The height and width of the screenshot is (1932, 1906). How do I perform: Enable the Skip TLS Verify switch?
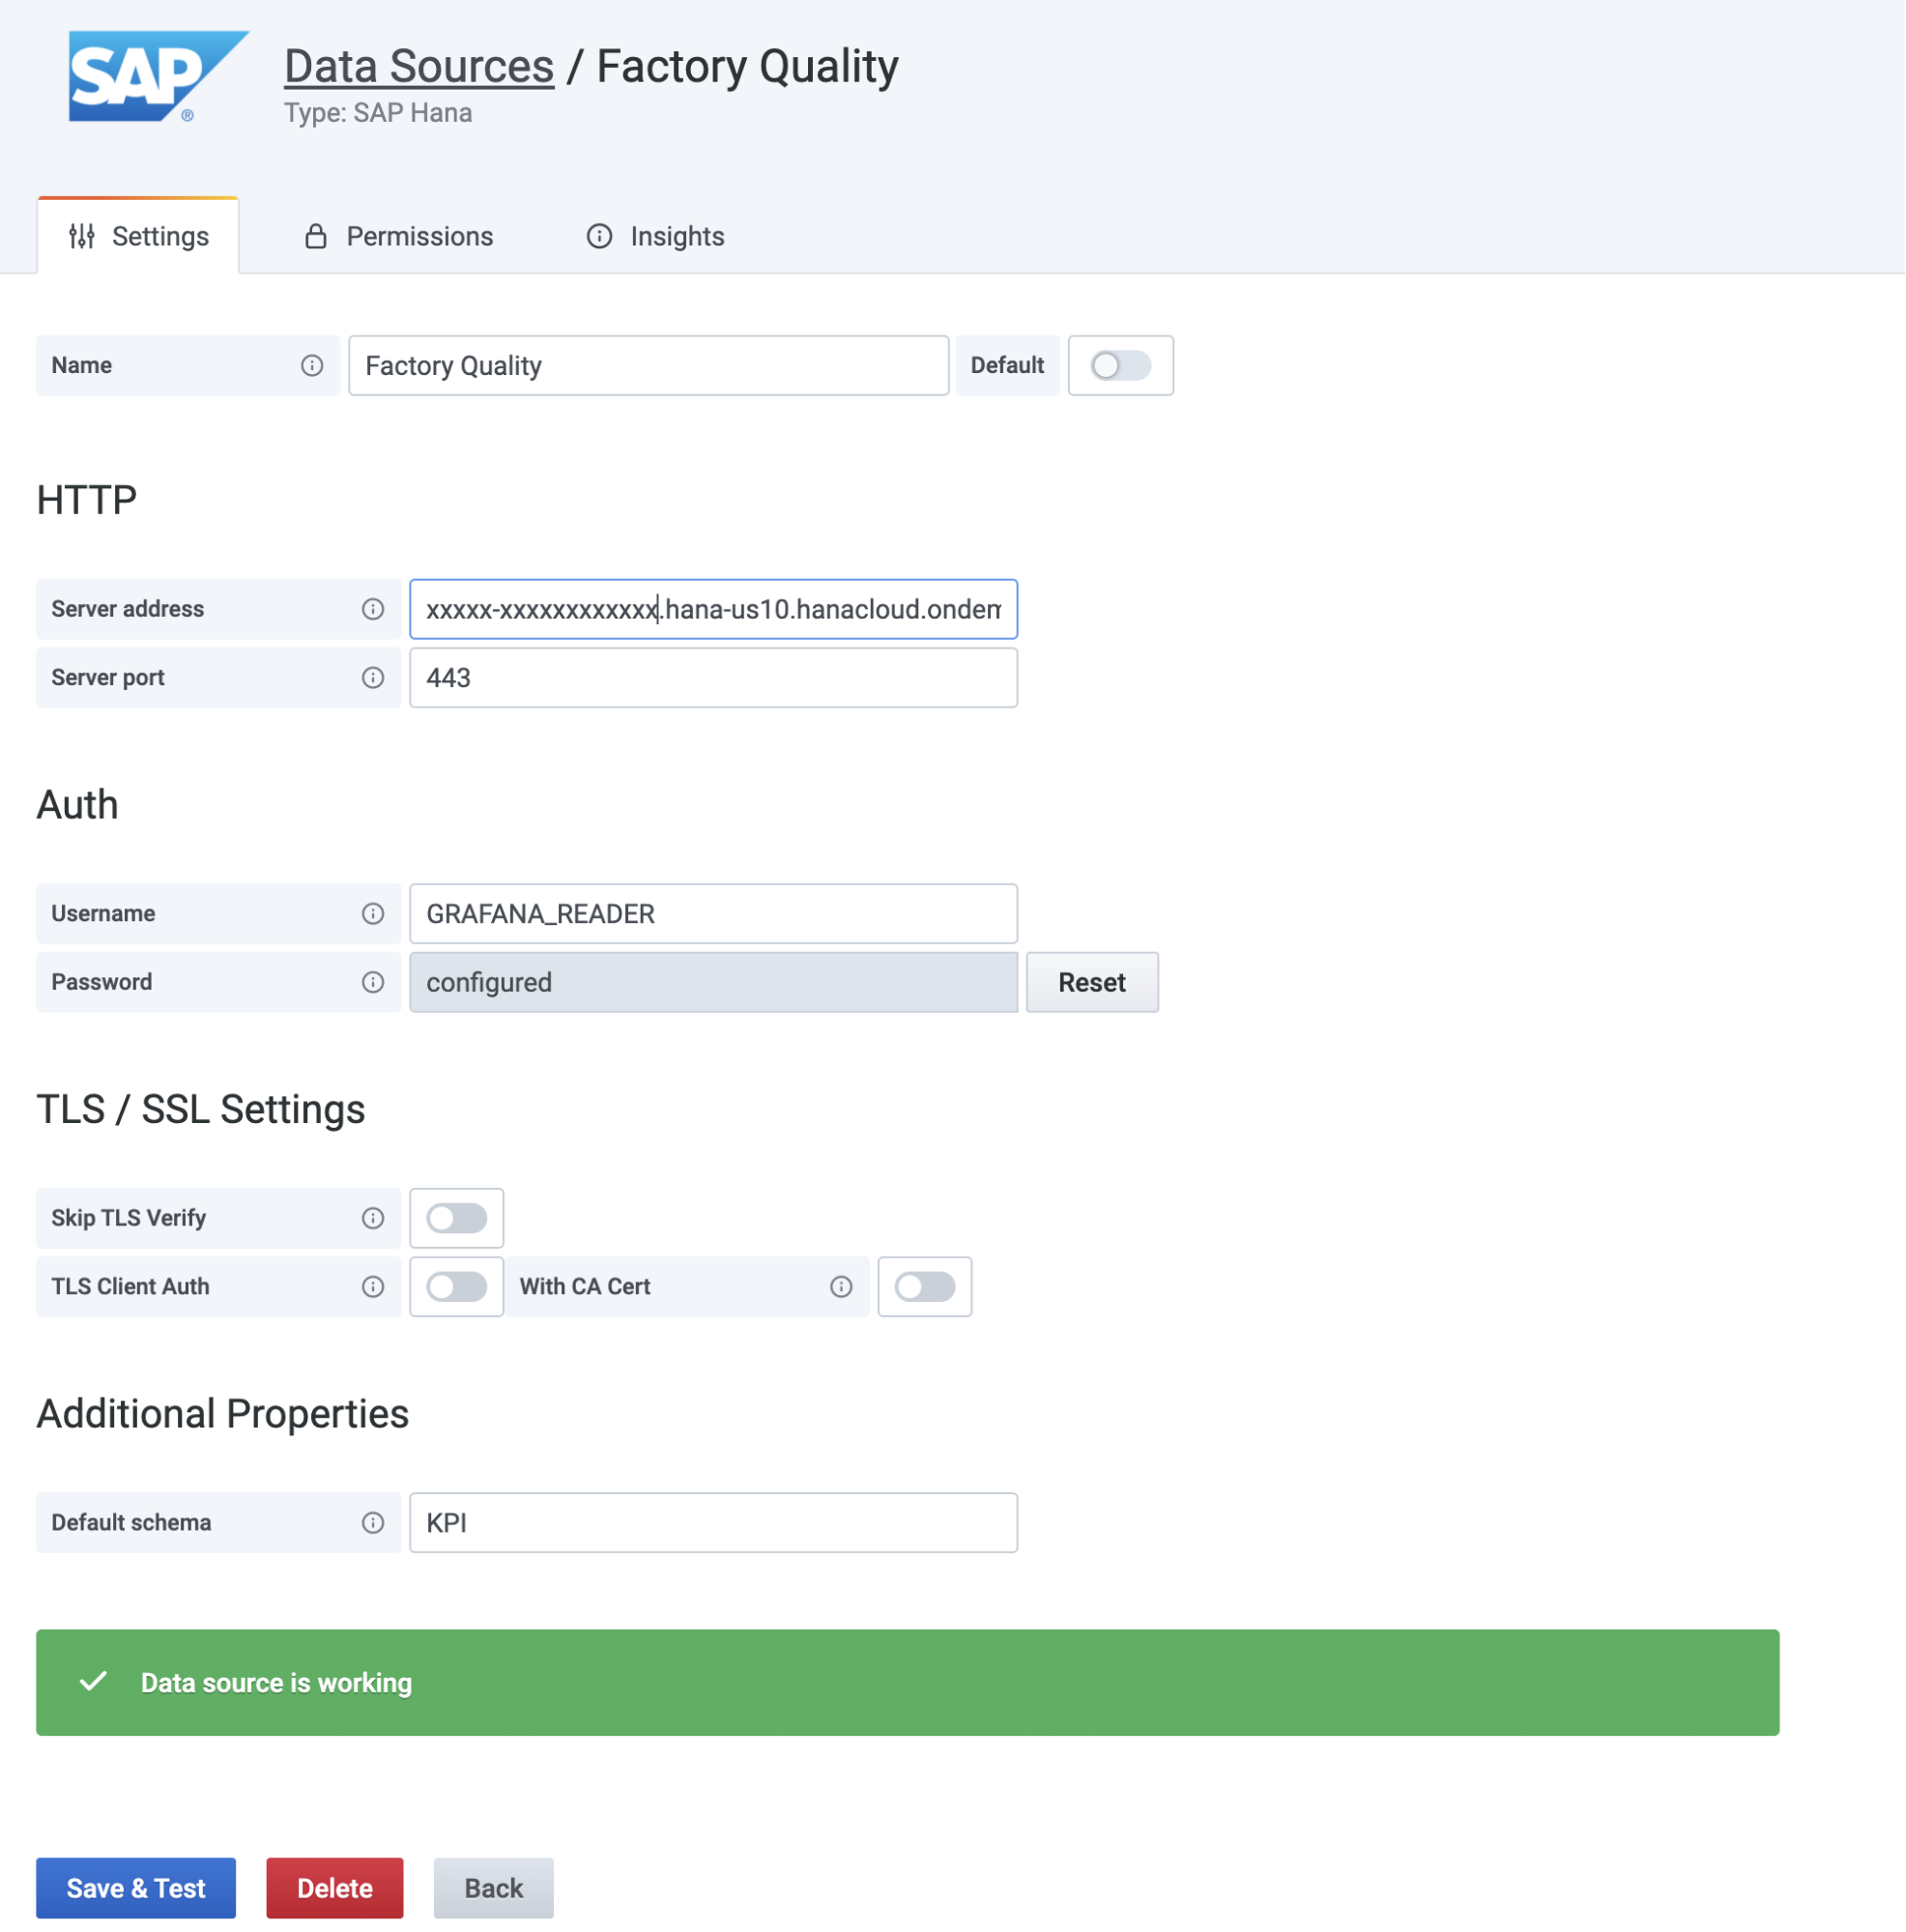pyautogui.click(x=457, y=1218)
